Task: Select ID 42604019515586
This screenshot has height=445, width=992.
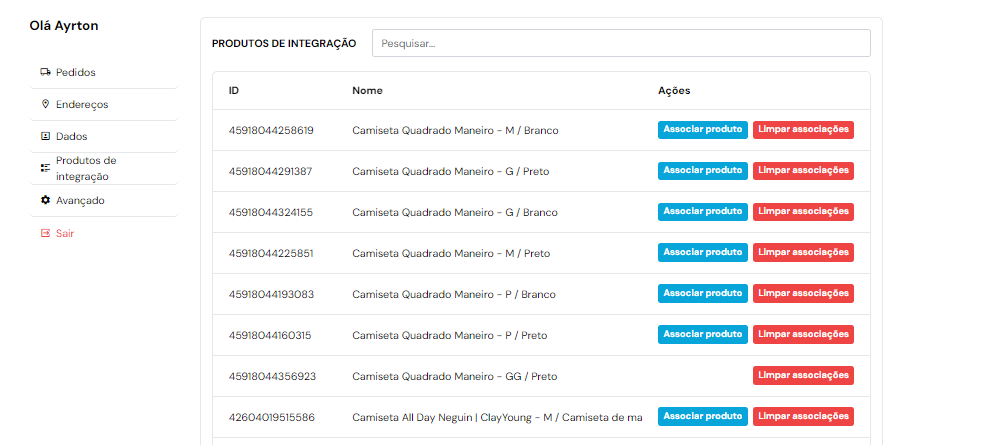Action: click(x=272, y=417)
